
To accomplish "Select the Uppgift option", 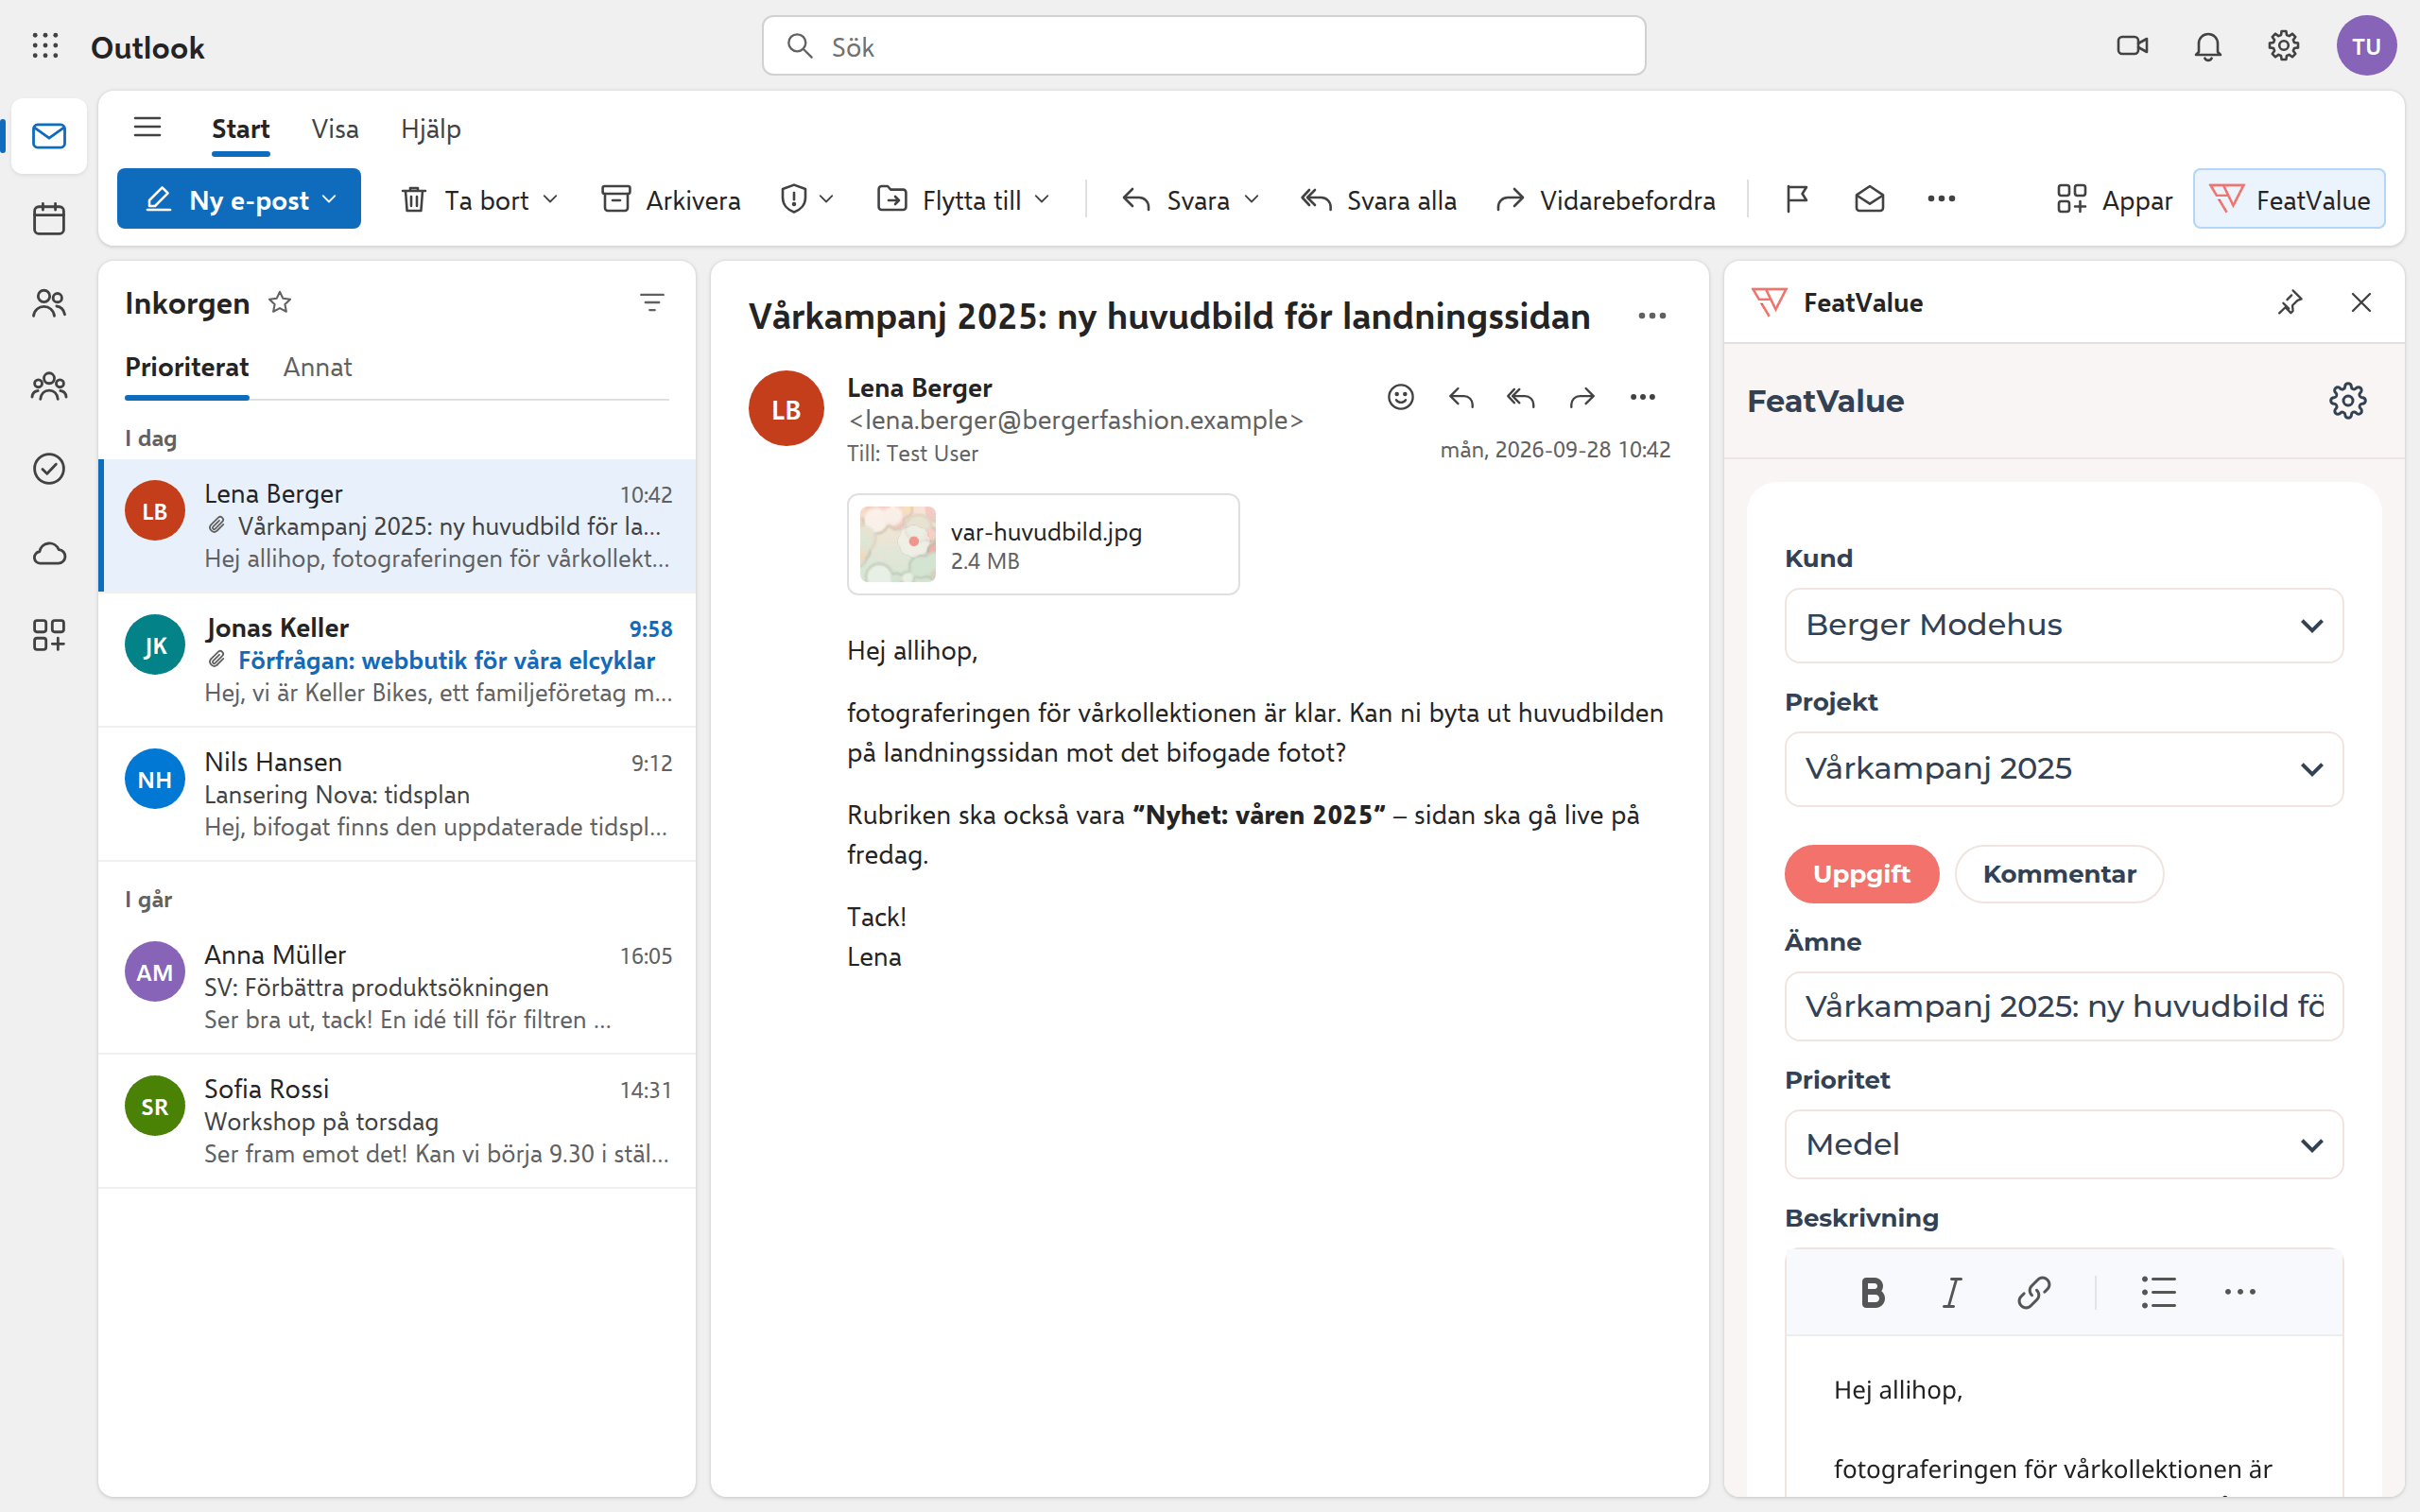I will tap(1861, 874).
